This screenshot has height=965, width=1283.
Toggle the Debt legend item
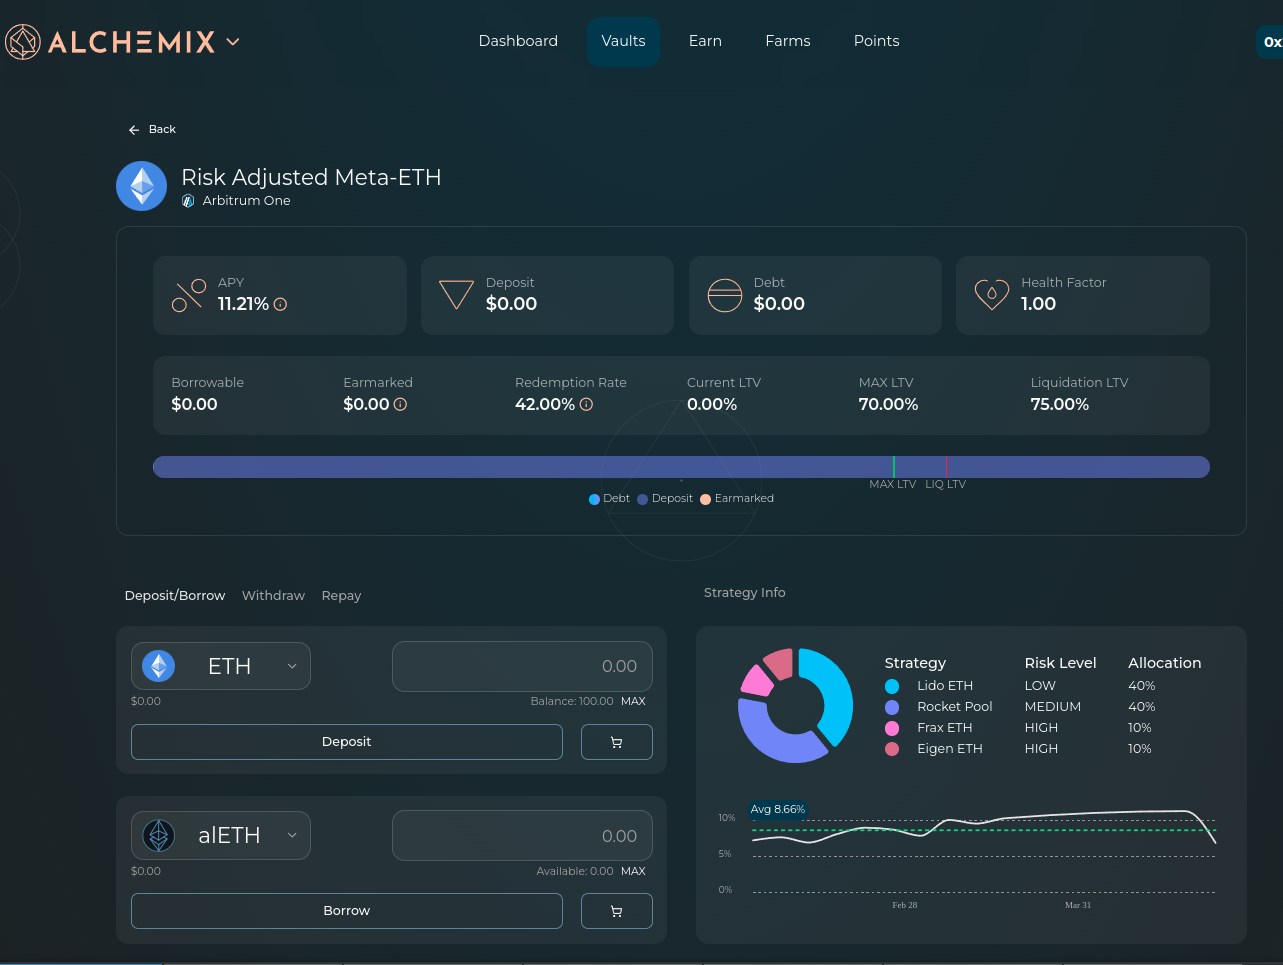(609, 499)
